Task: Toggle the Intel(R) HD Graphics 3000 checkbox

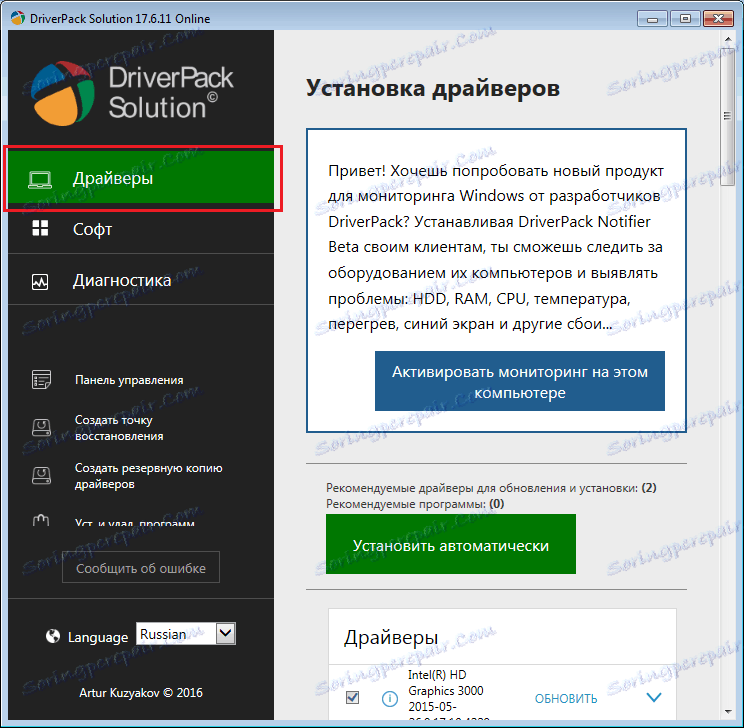Action: [x=352, y=698]
